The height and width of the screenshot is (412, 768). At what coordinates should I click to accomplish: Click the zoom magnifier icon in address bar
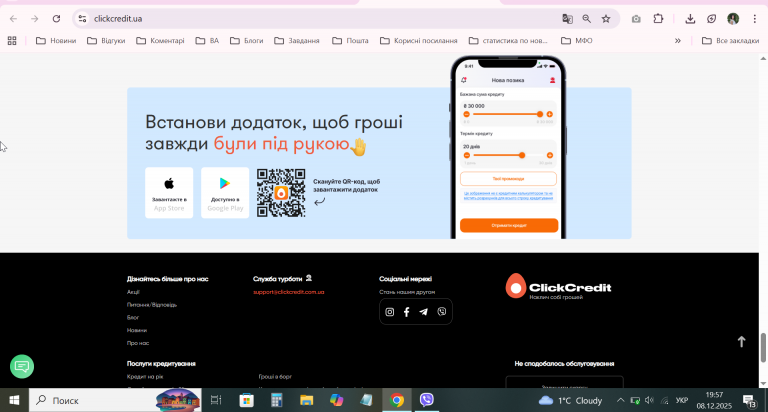pos(586,19)
